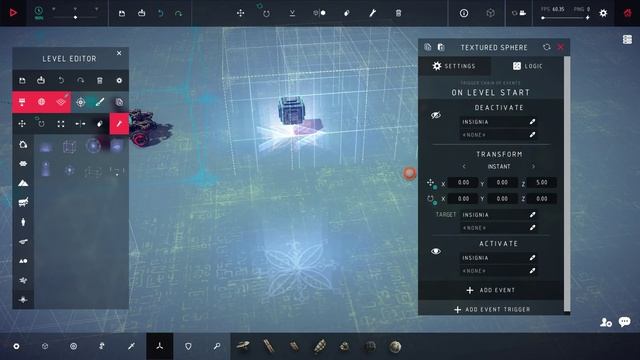
Task: Click the Textured Sphere panel scrollbar
Action: 567,184
